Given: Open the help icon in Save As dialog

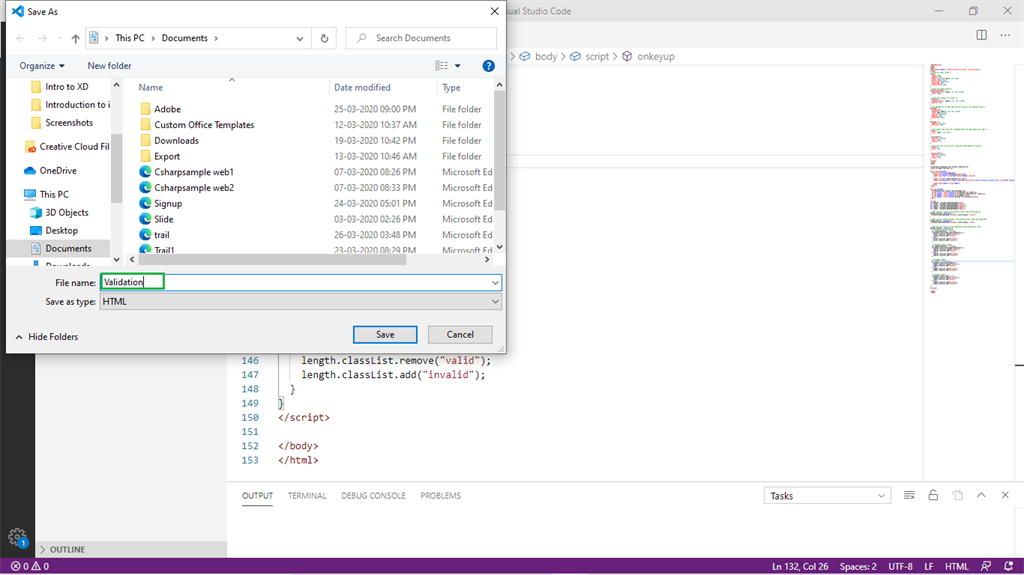Looking at the screenshot, I should click(488, 66).
